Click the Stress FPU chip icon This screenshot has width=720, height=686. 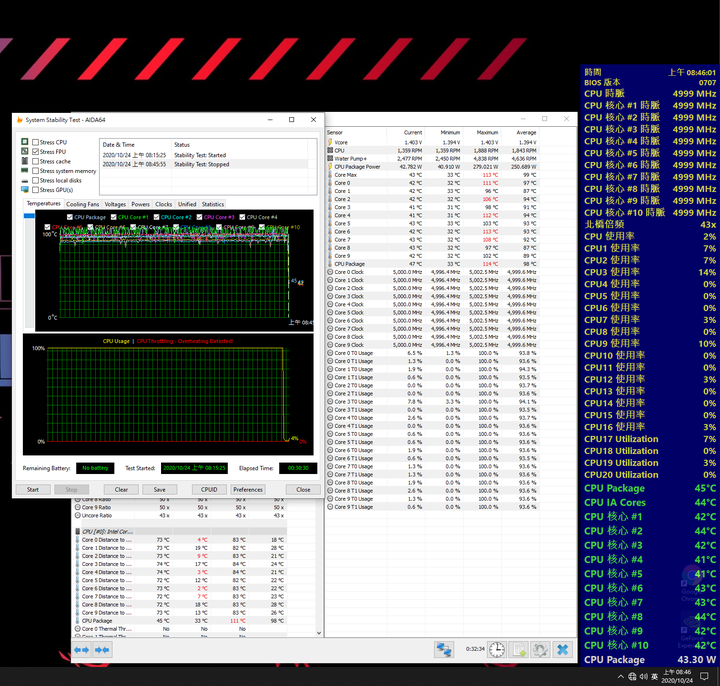[x=25, y=151]
